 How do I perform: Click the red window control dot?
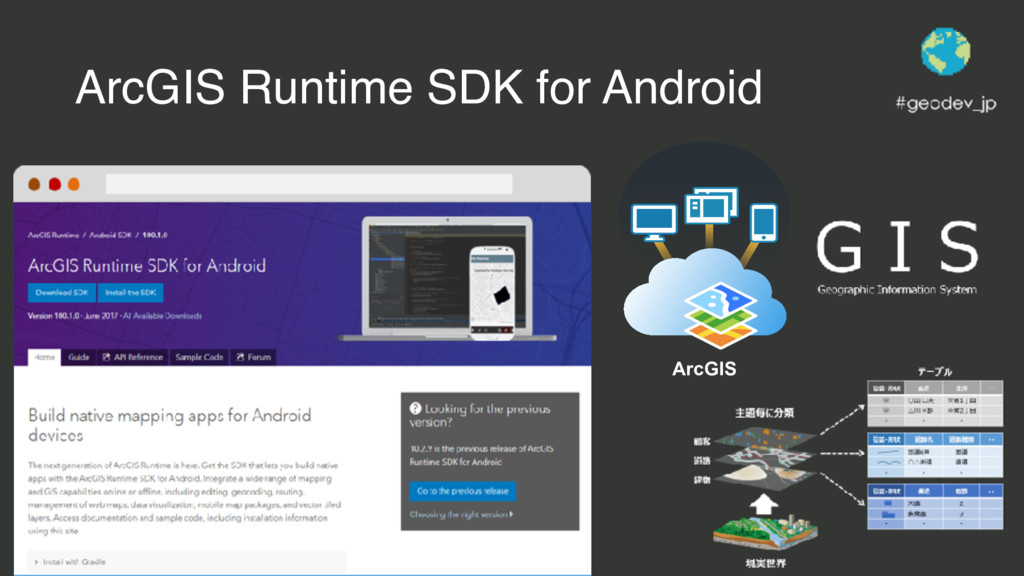55,184
